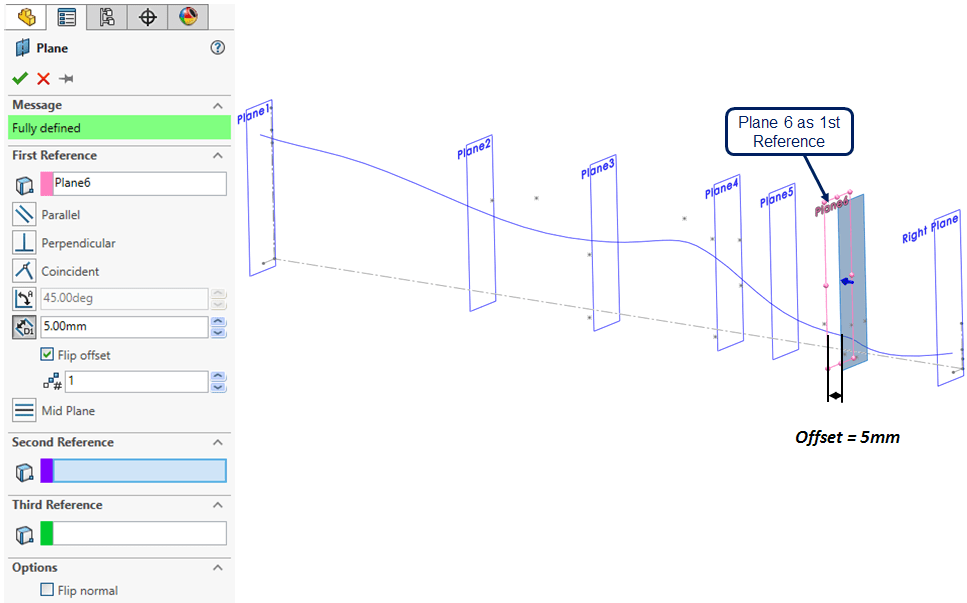
Task: Collapse the Second Reference section
Action: click(x=218, y=442)
